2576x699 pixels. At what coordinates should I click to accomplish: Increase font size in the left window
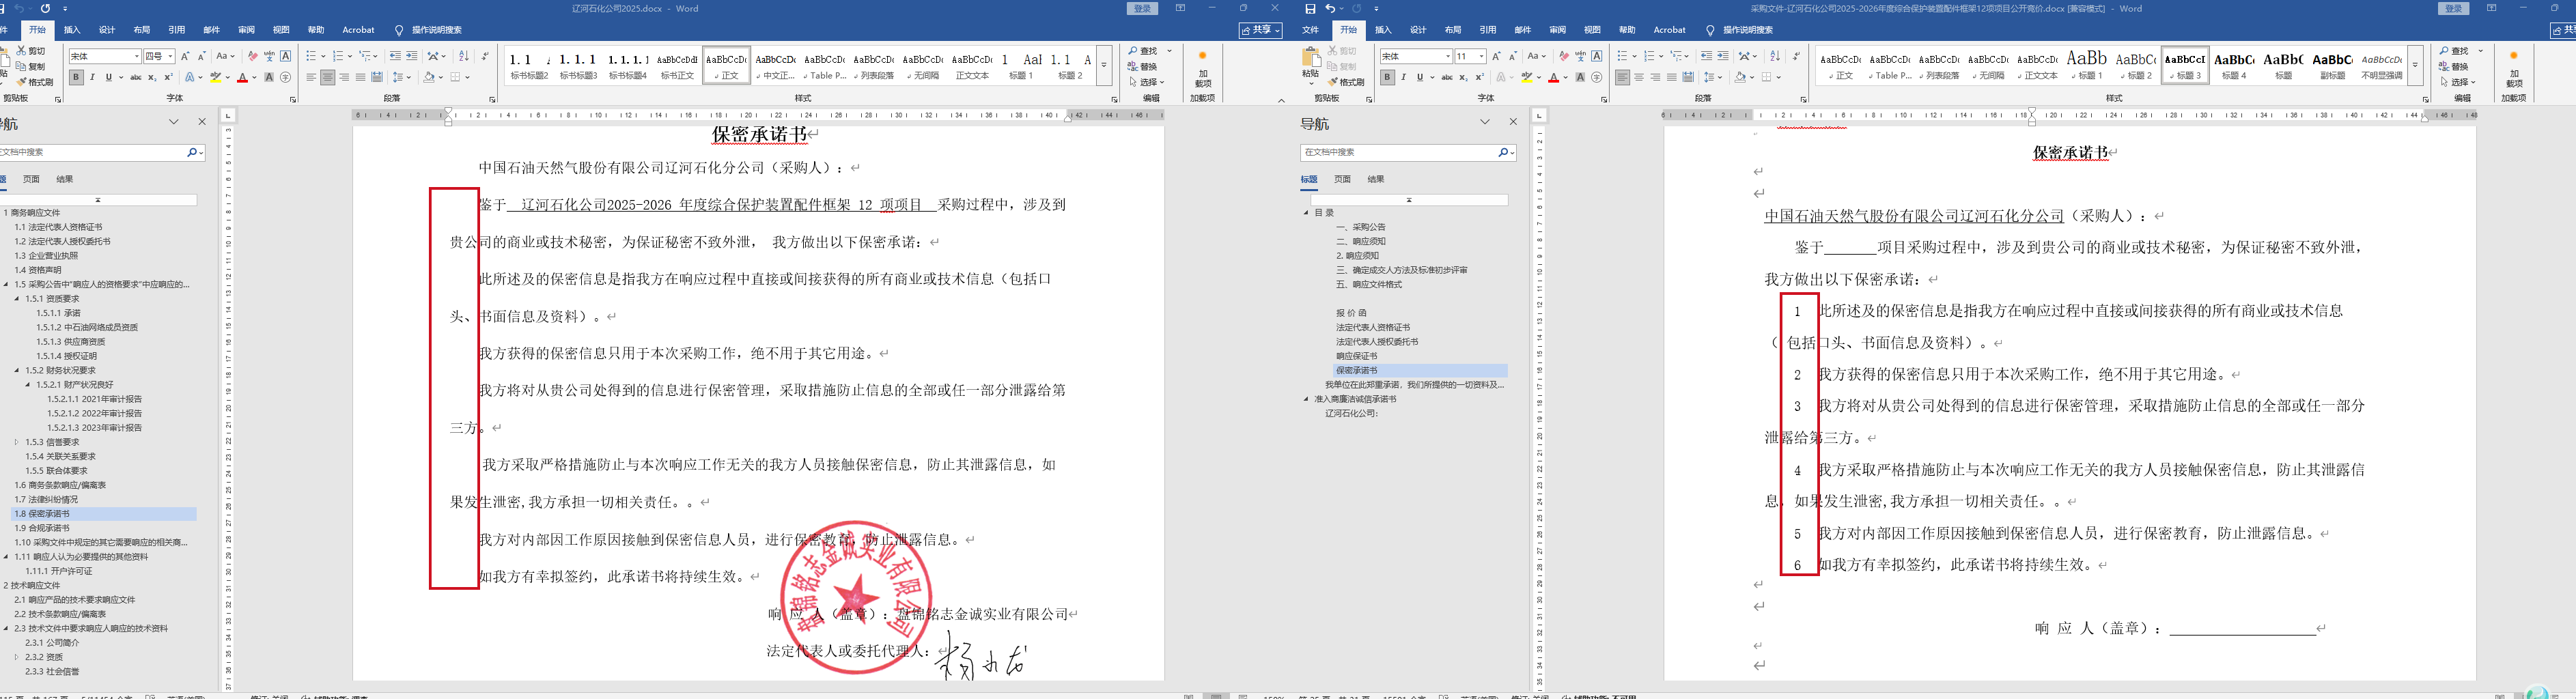click(x=185, y=56)
